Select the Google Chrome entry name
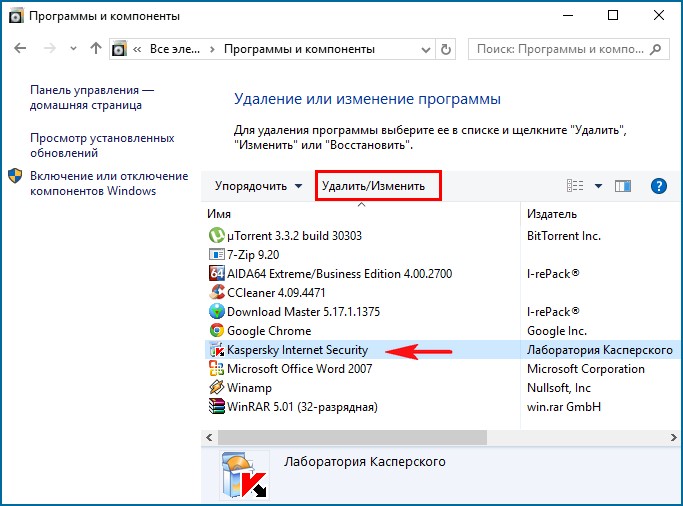Viewport: 683px width, 506px height. 269,331
